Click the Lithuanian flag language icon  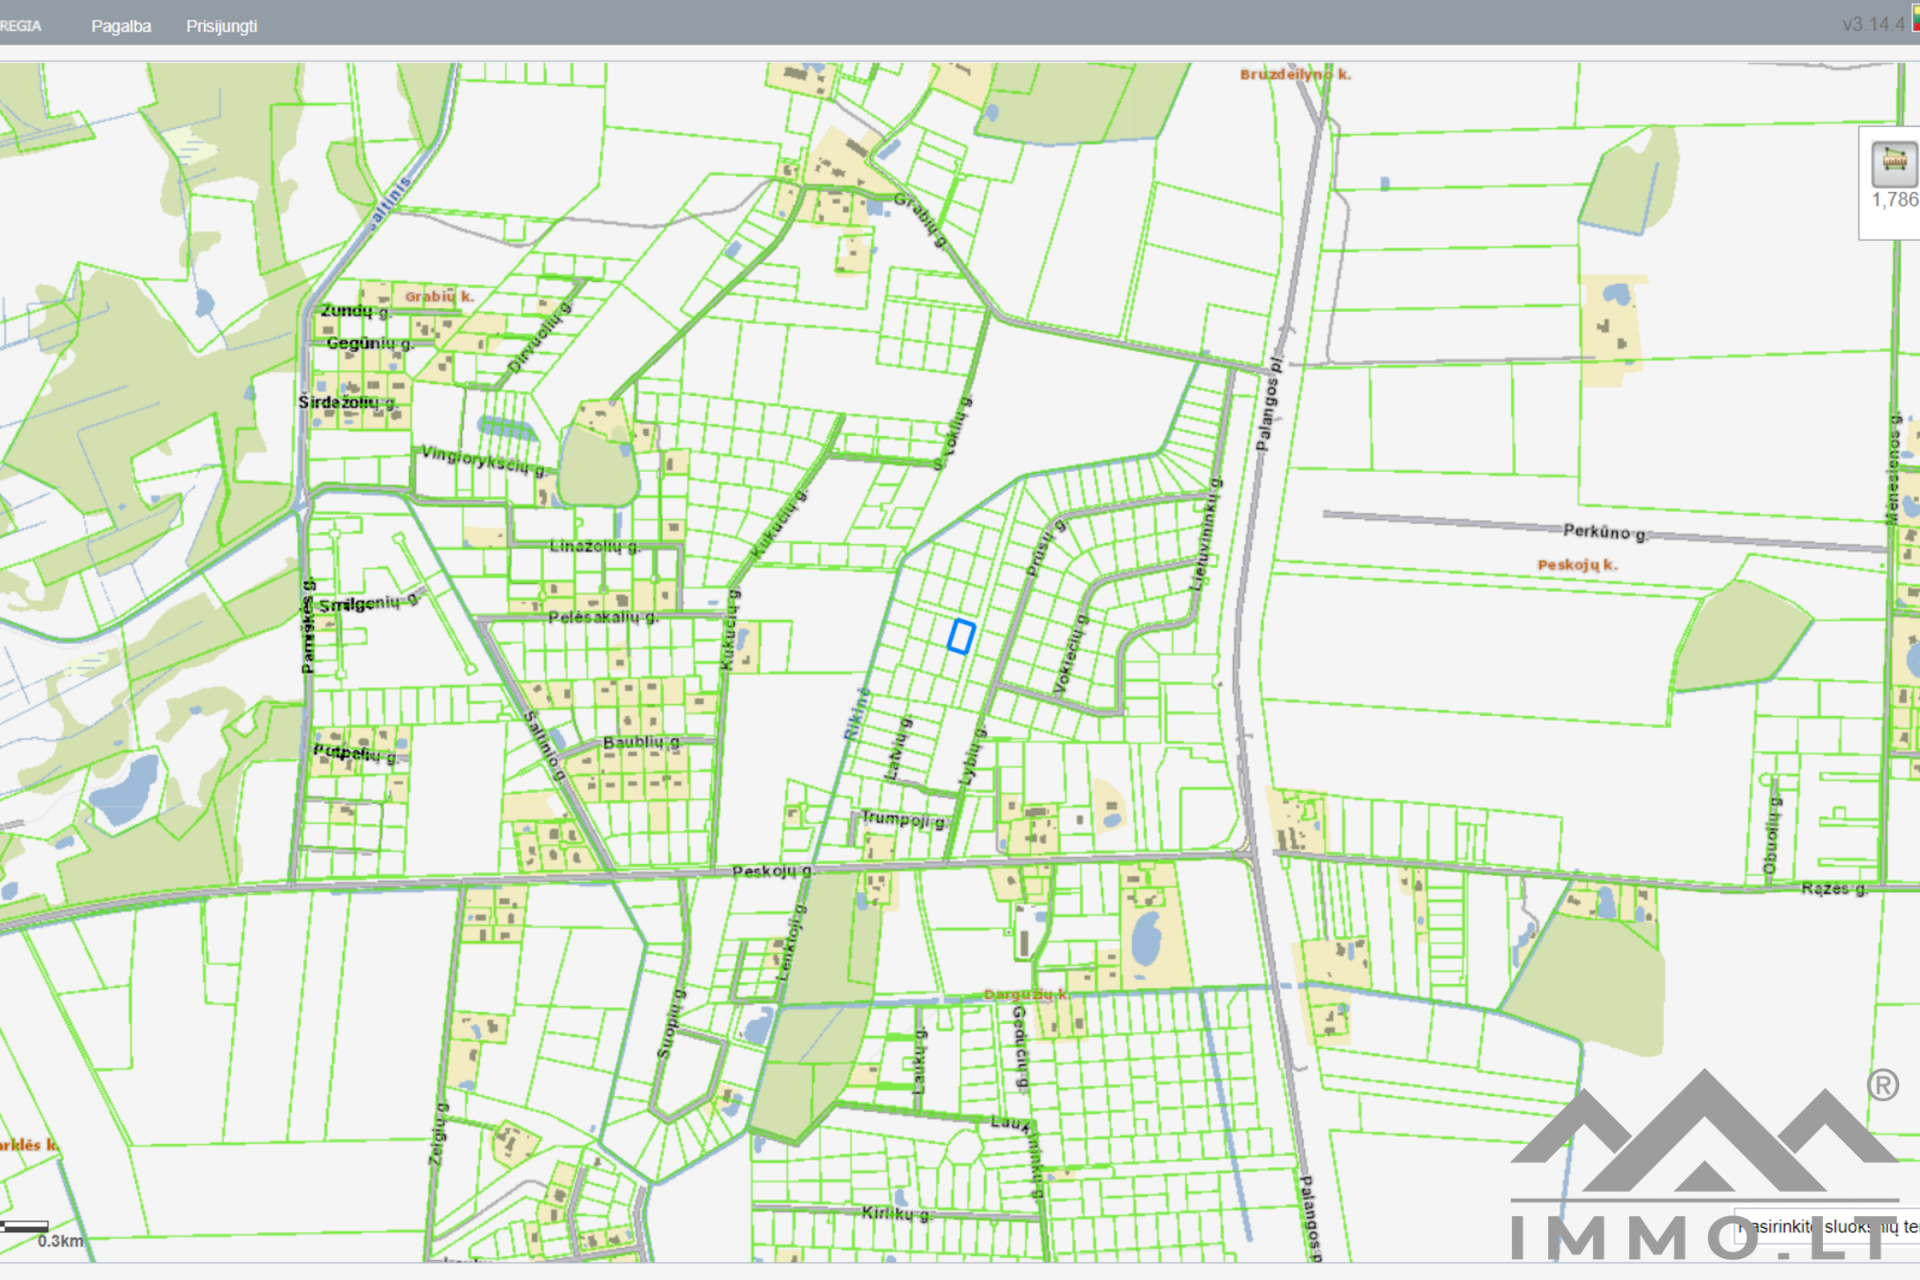coord(1915,18)
